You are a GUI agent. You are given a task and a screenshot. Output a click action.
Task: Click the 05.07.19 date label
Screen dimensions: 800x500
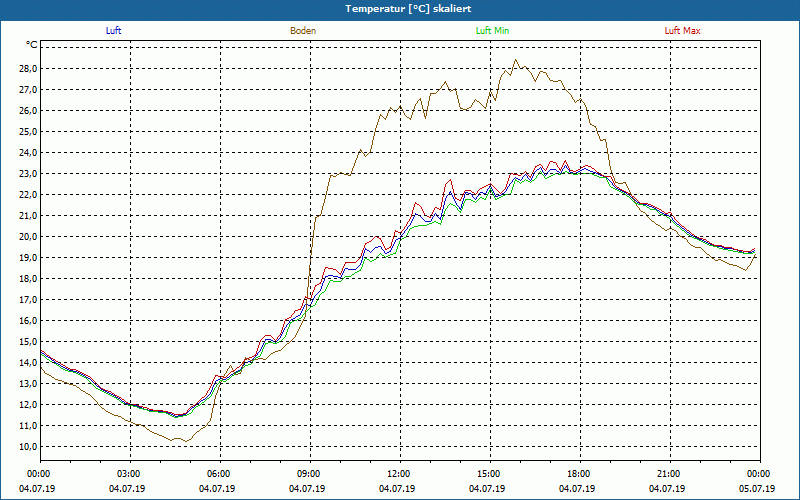(757, 489)
